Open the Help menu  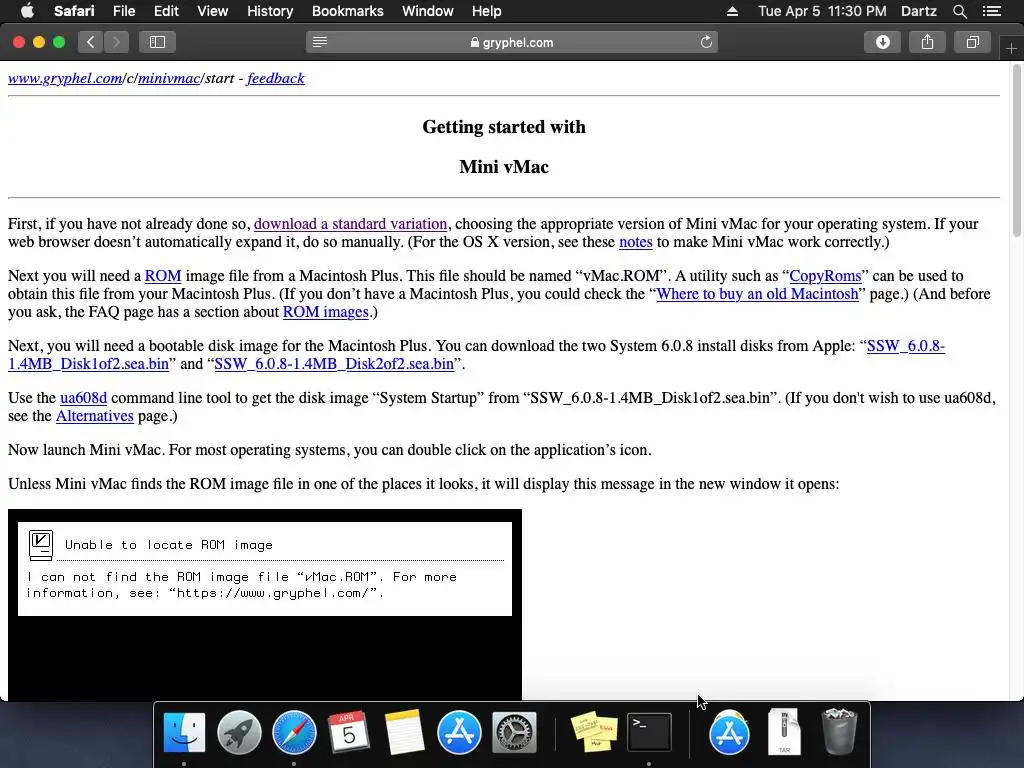tap(487, 11)
